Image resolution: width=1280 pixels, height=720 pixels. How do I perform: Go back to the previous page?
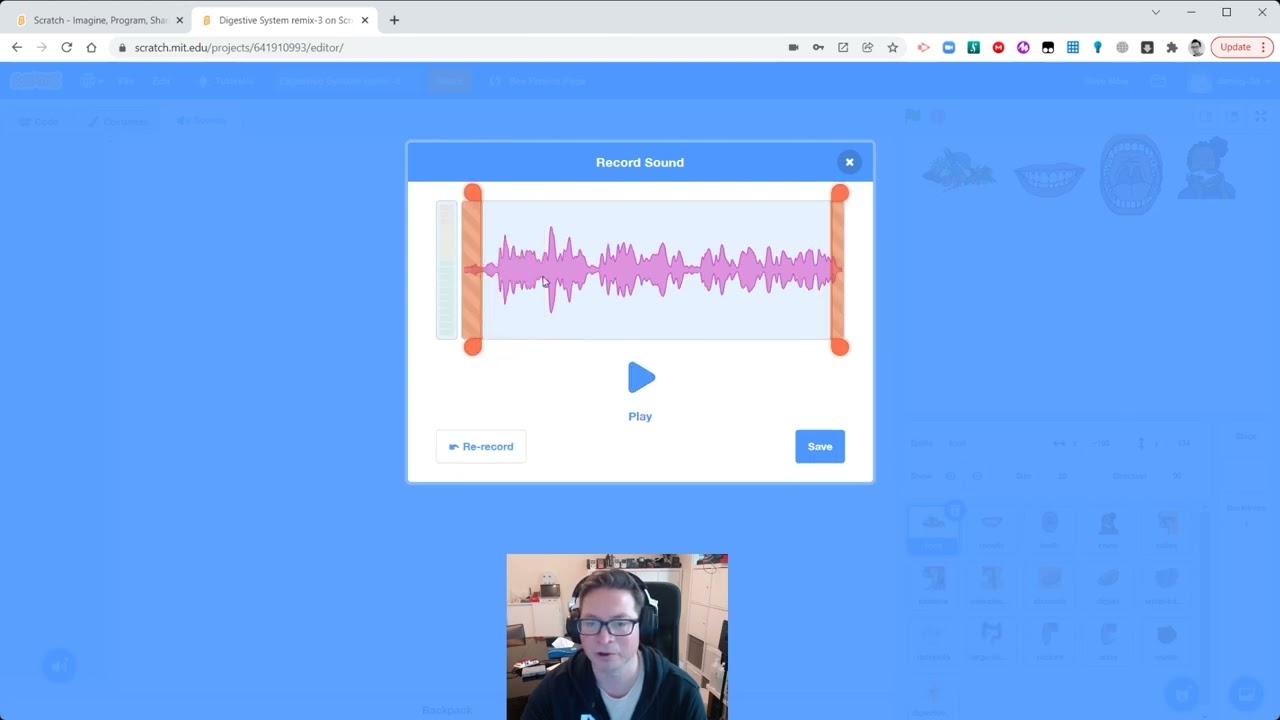coord(17,47)
